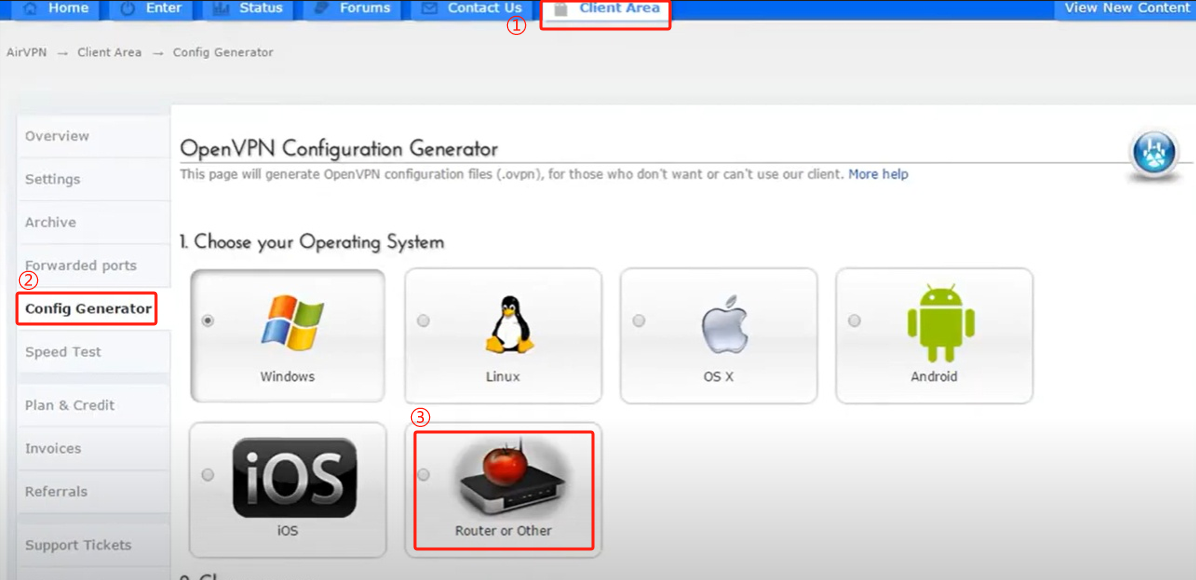The image size is (1196, 580).
Task: Click the tomato router icon
Action: (511, 479)
